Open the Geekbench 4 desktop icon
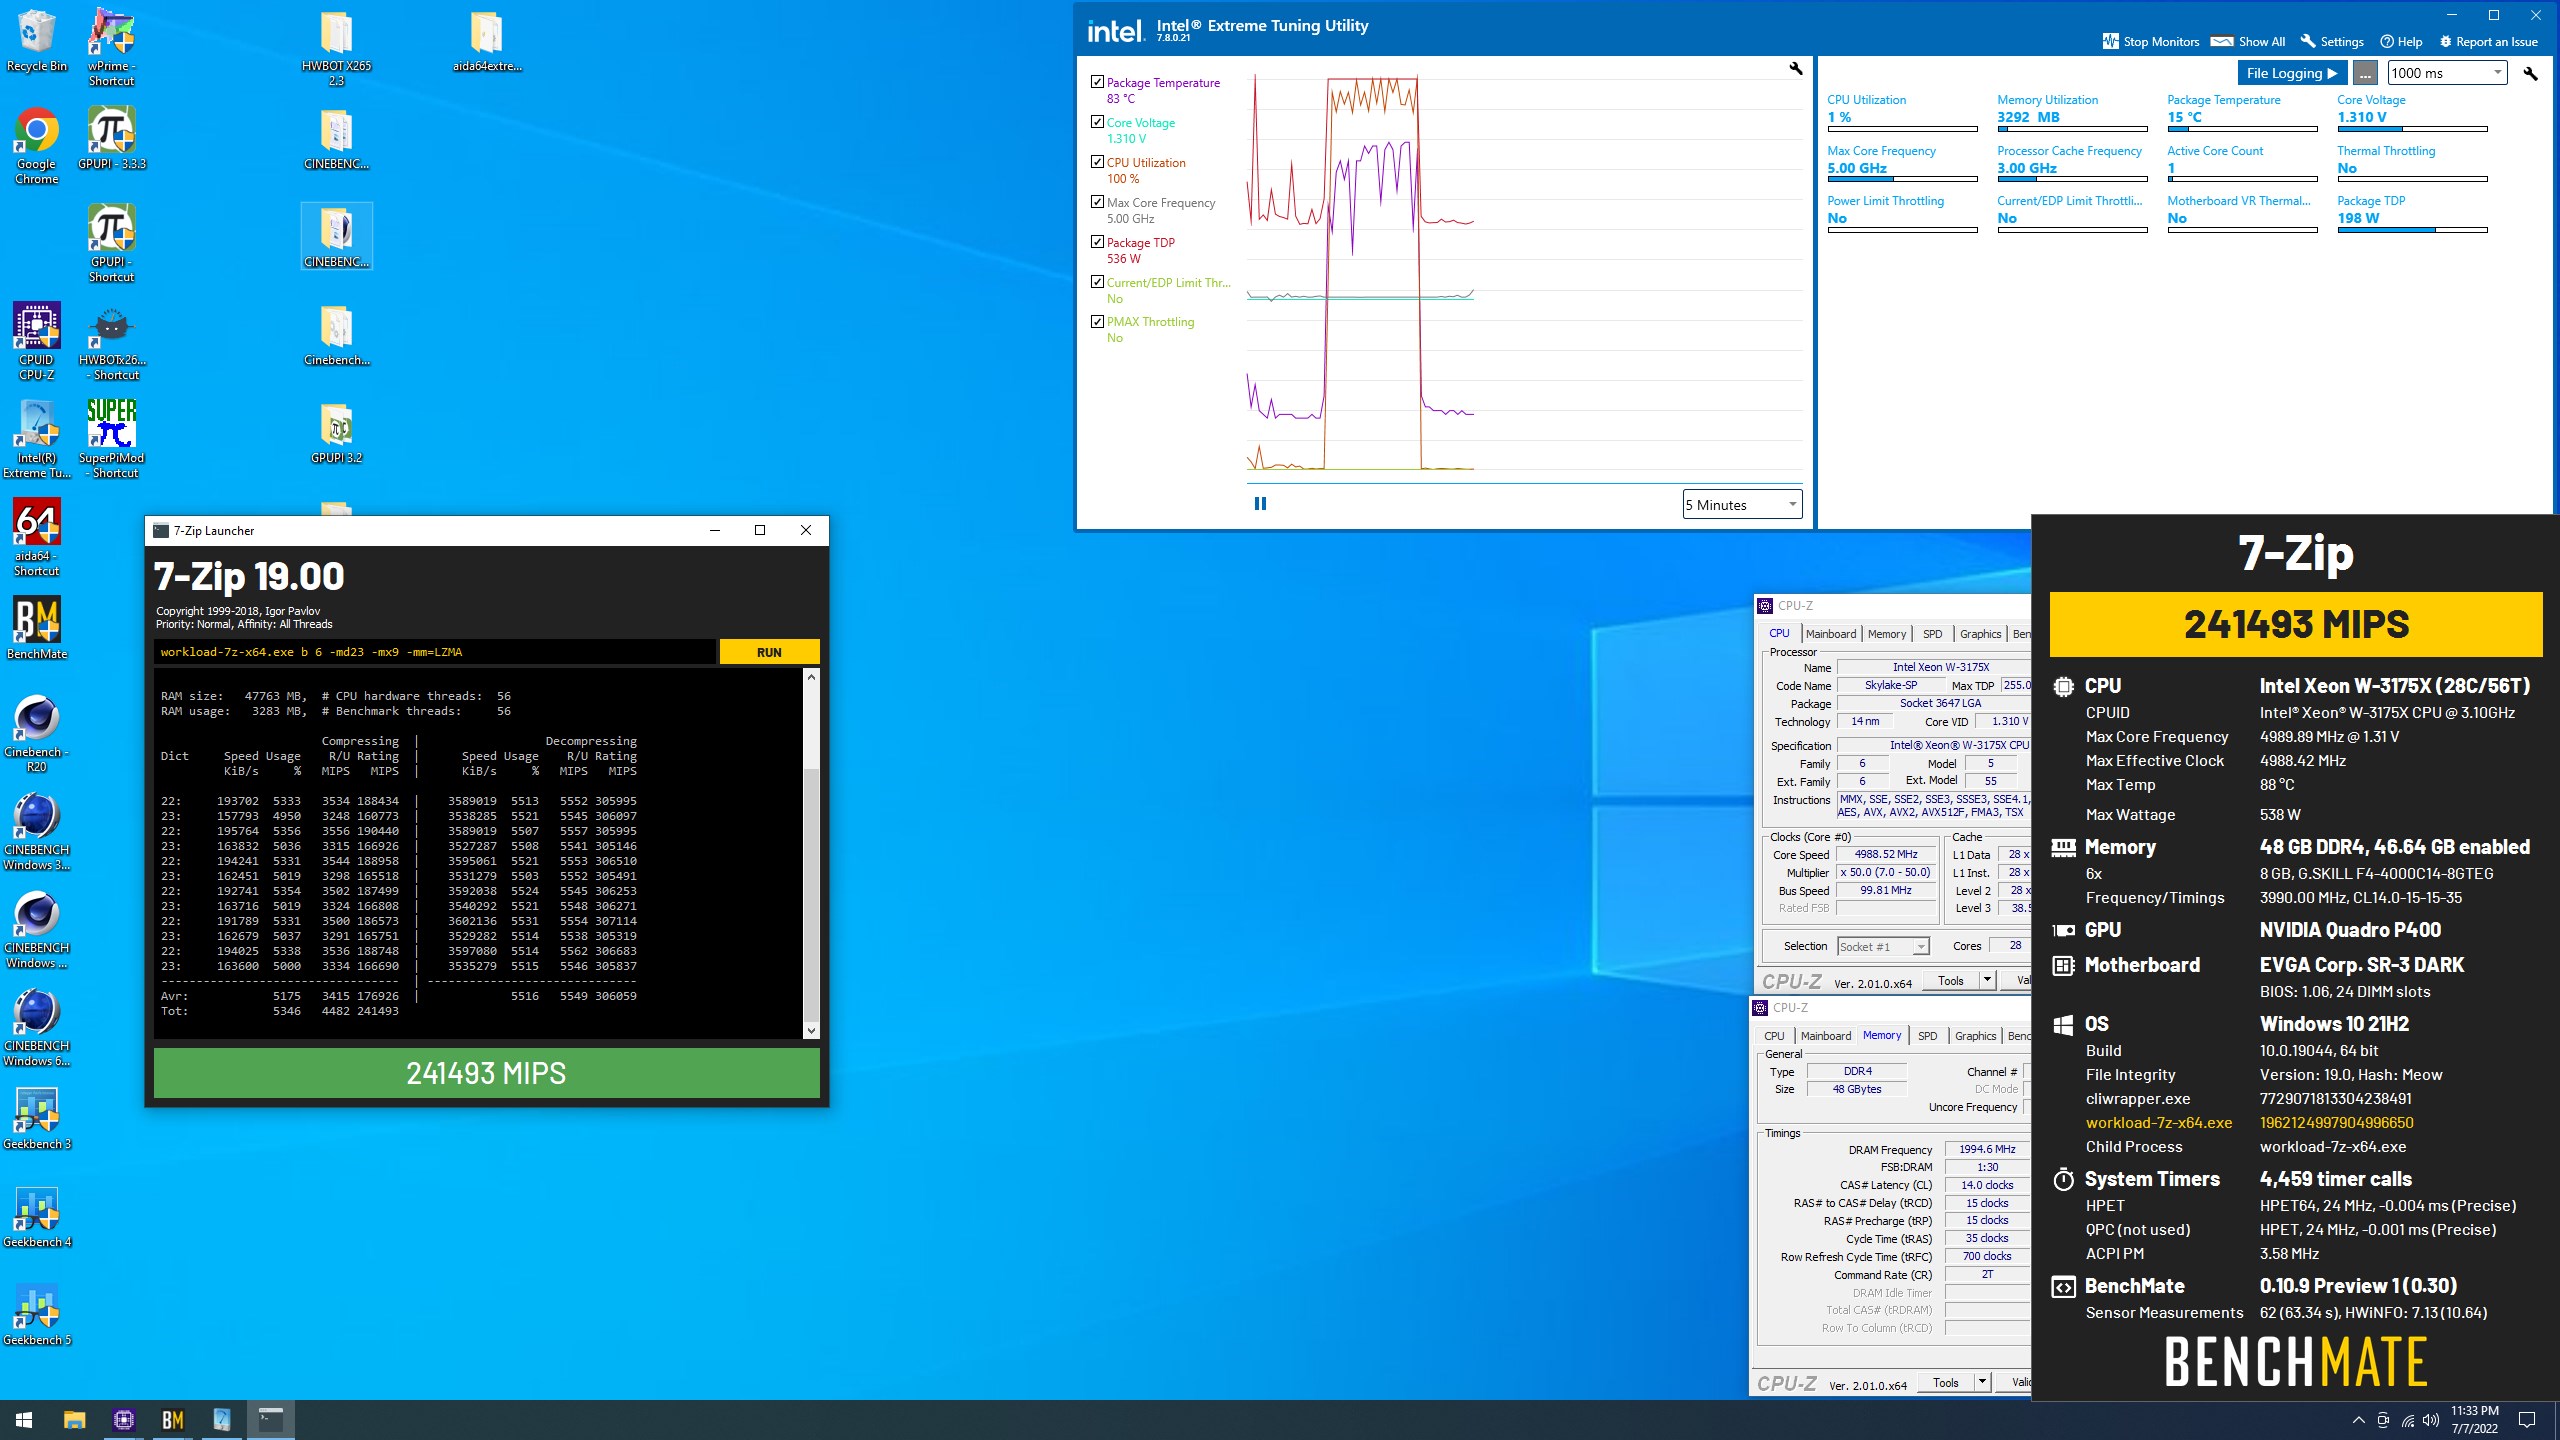The image size is (2560, 1440). coord(37,1216)
